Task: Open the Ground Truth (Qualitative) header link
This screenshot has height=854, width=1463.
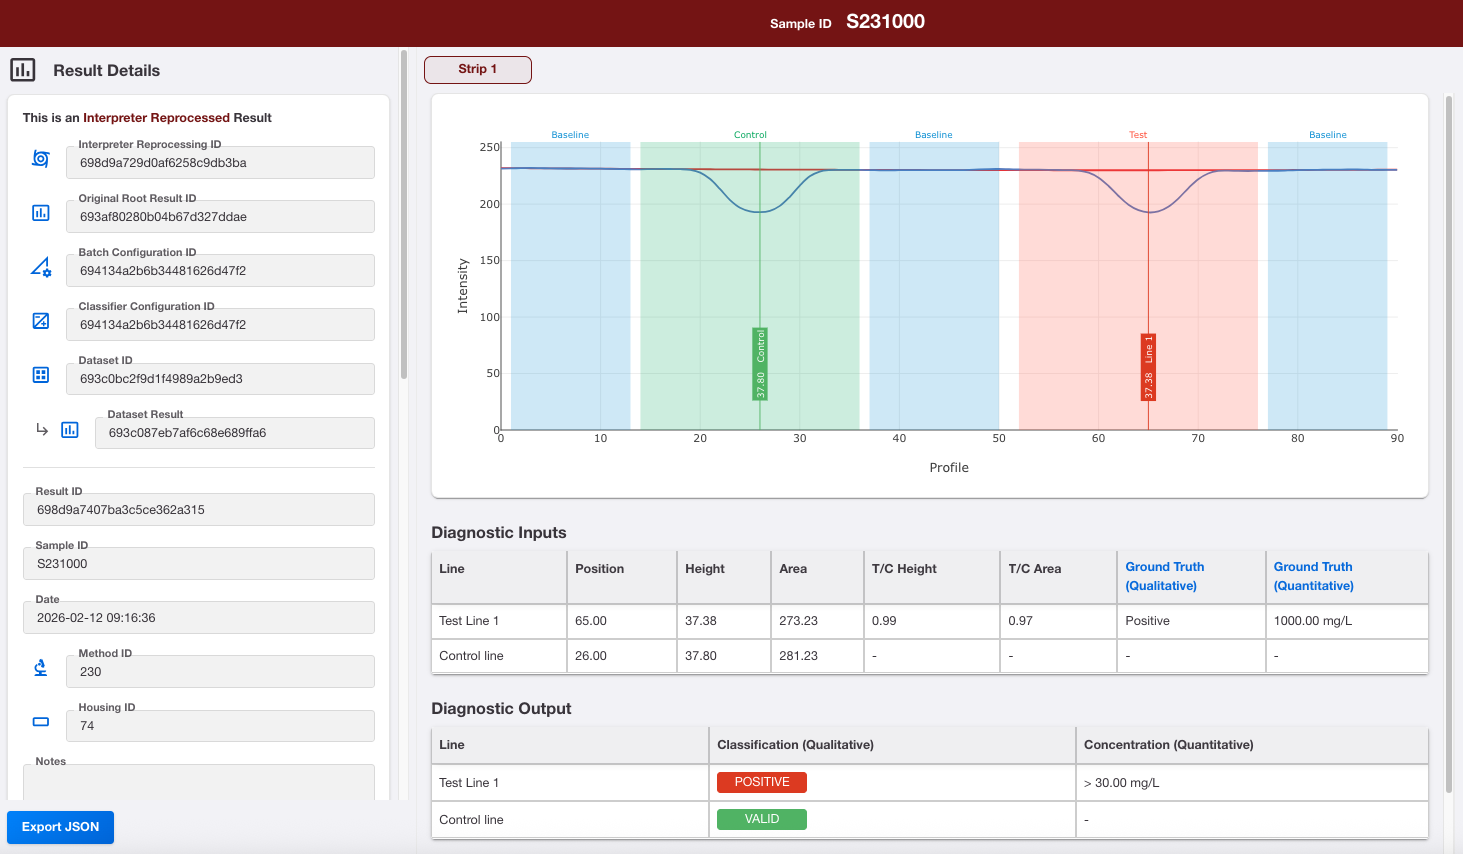Action: point(1165,576)
